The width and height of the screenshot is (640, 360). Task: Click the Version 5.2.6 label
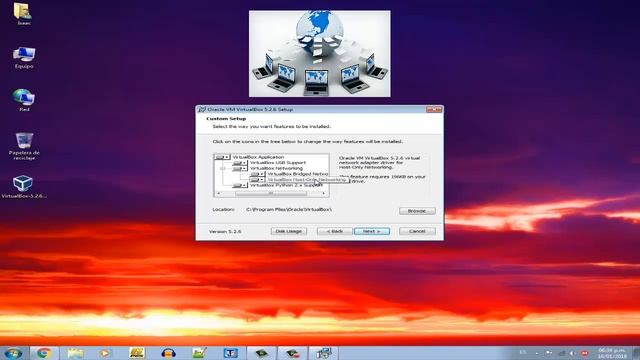(x=225, y=231)
